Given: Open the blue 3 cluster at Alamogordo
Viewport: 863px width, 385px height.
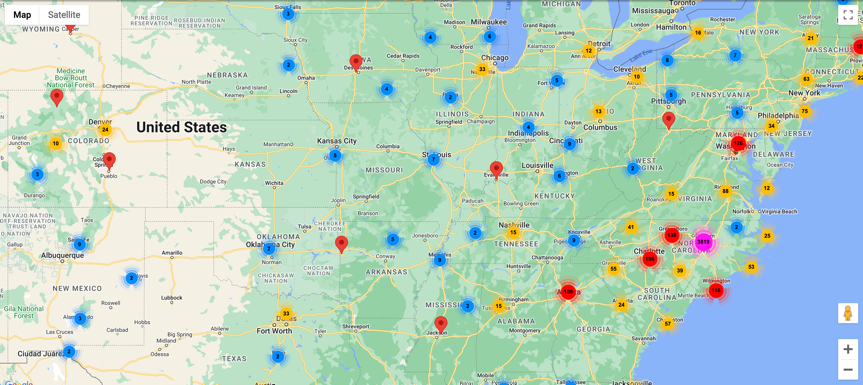Looking at the screenshot, I should pos(80,318).
